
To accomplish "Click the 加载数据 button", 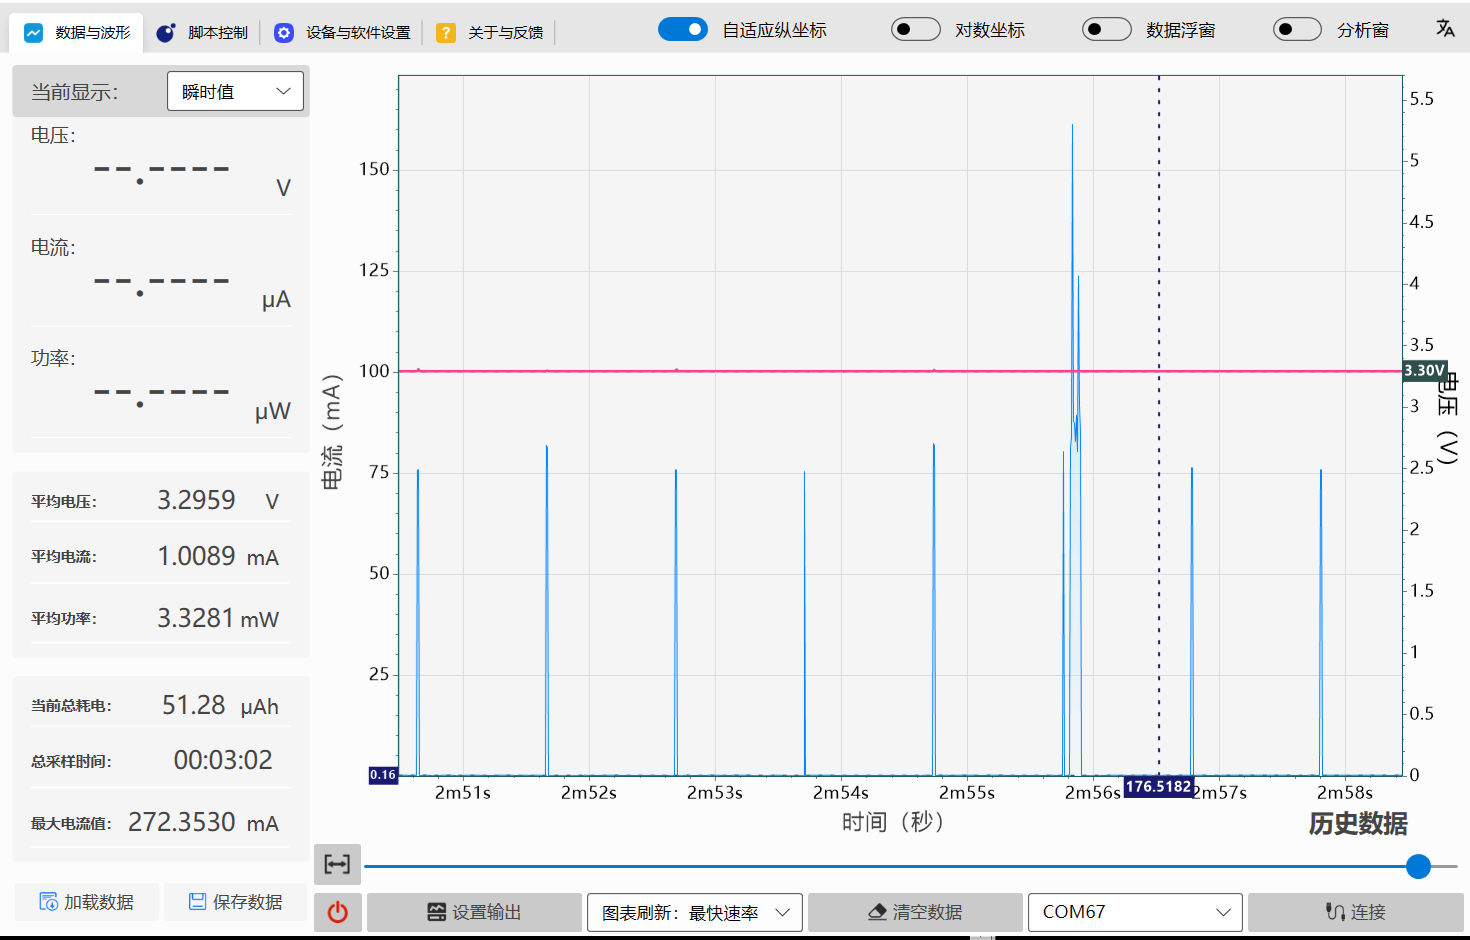I will click(x=86, y=902).
